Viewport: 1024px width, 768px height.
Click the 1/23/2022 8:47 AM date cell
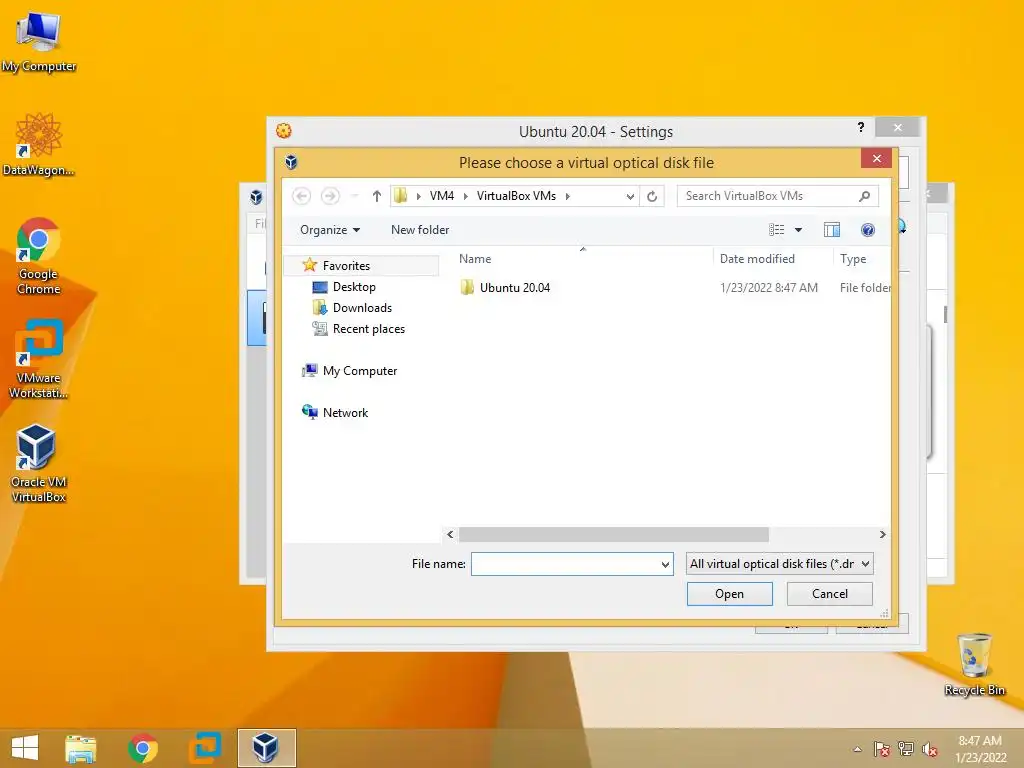pyautogui.click(x=769, y=287)
